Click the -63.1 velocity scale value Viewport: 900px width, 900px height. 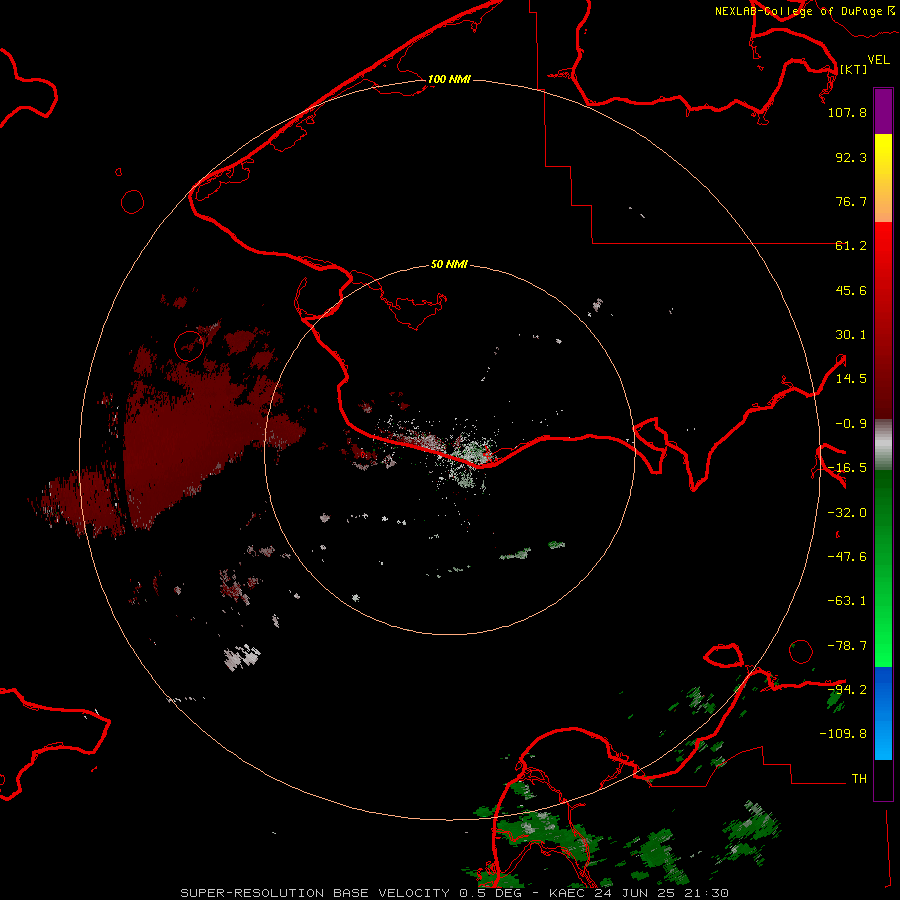[x=847, y=601]
